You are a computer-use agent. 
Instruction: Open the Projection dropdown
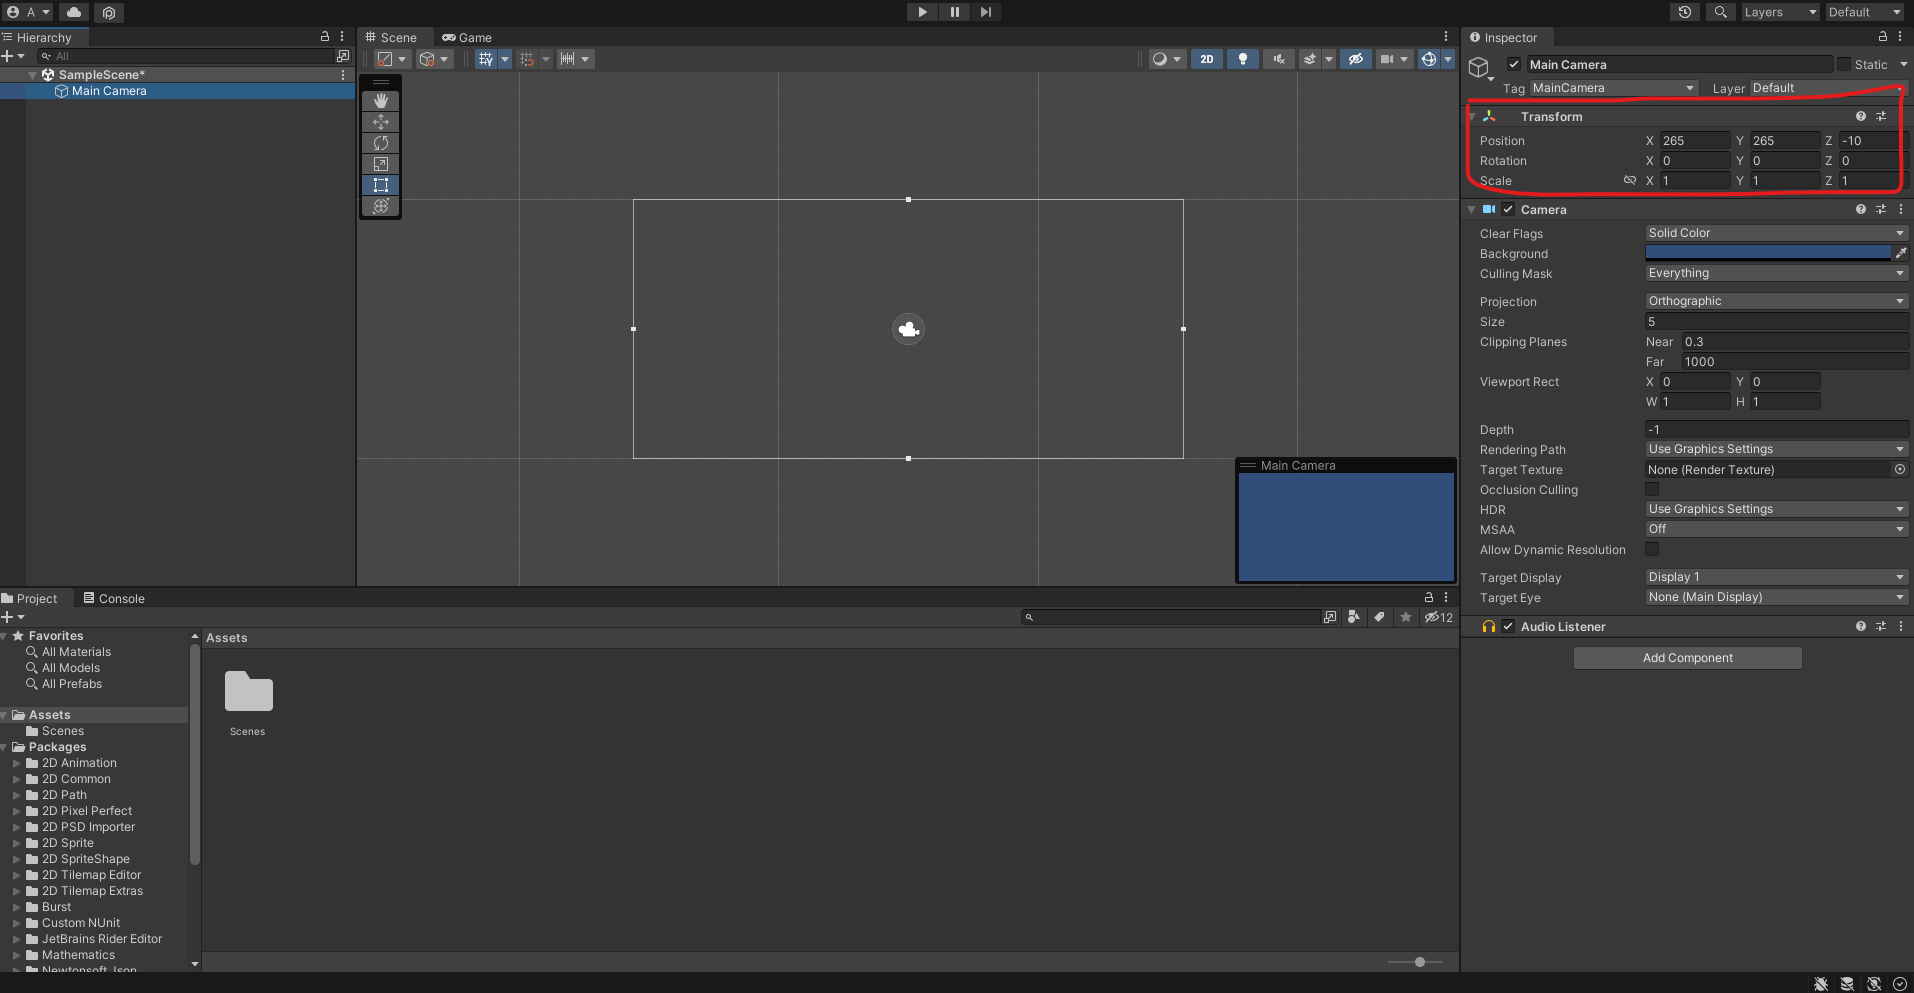pos(1775,301)
